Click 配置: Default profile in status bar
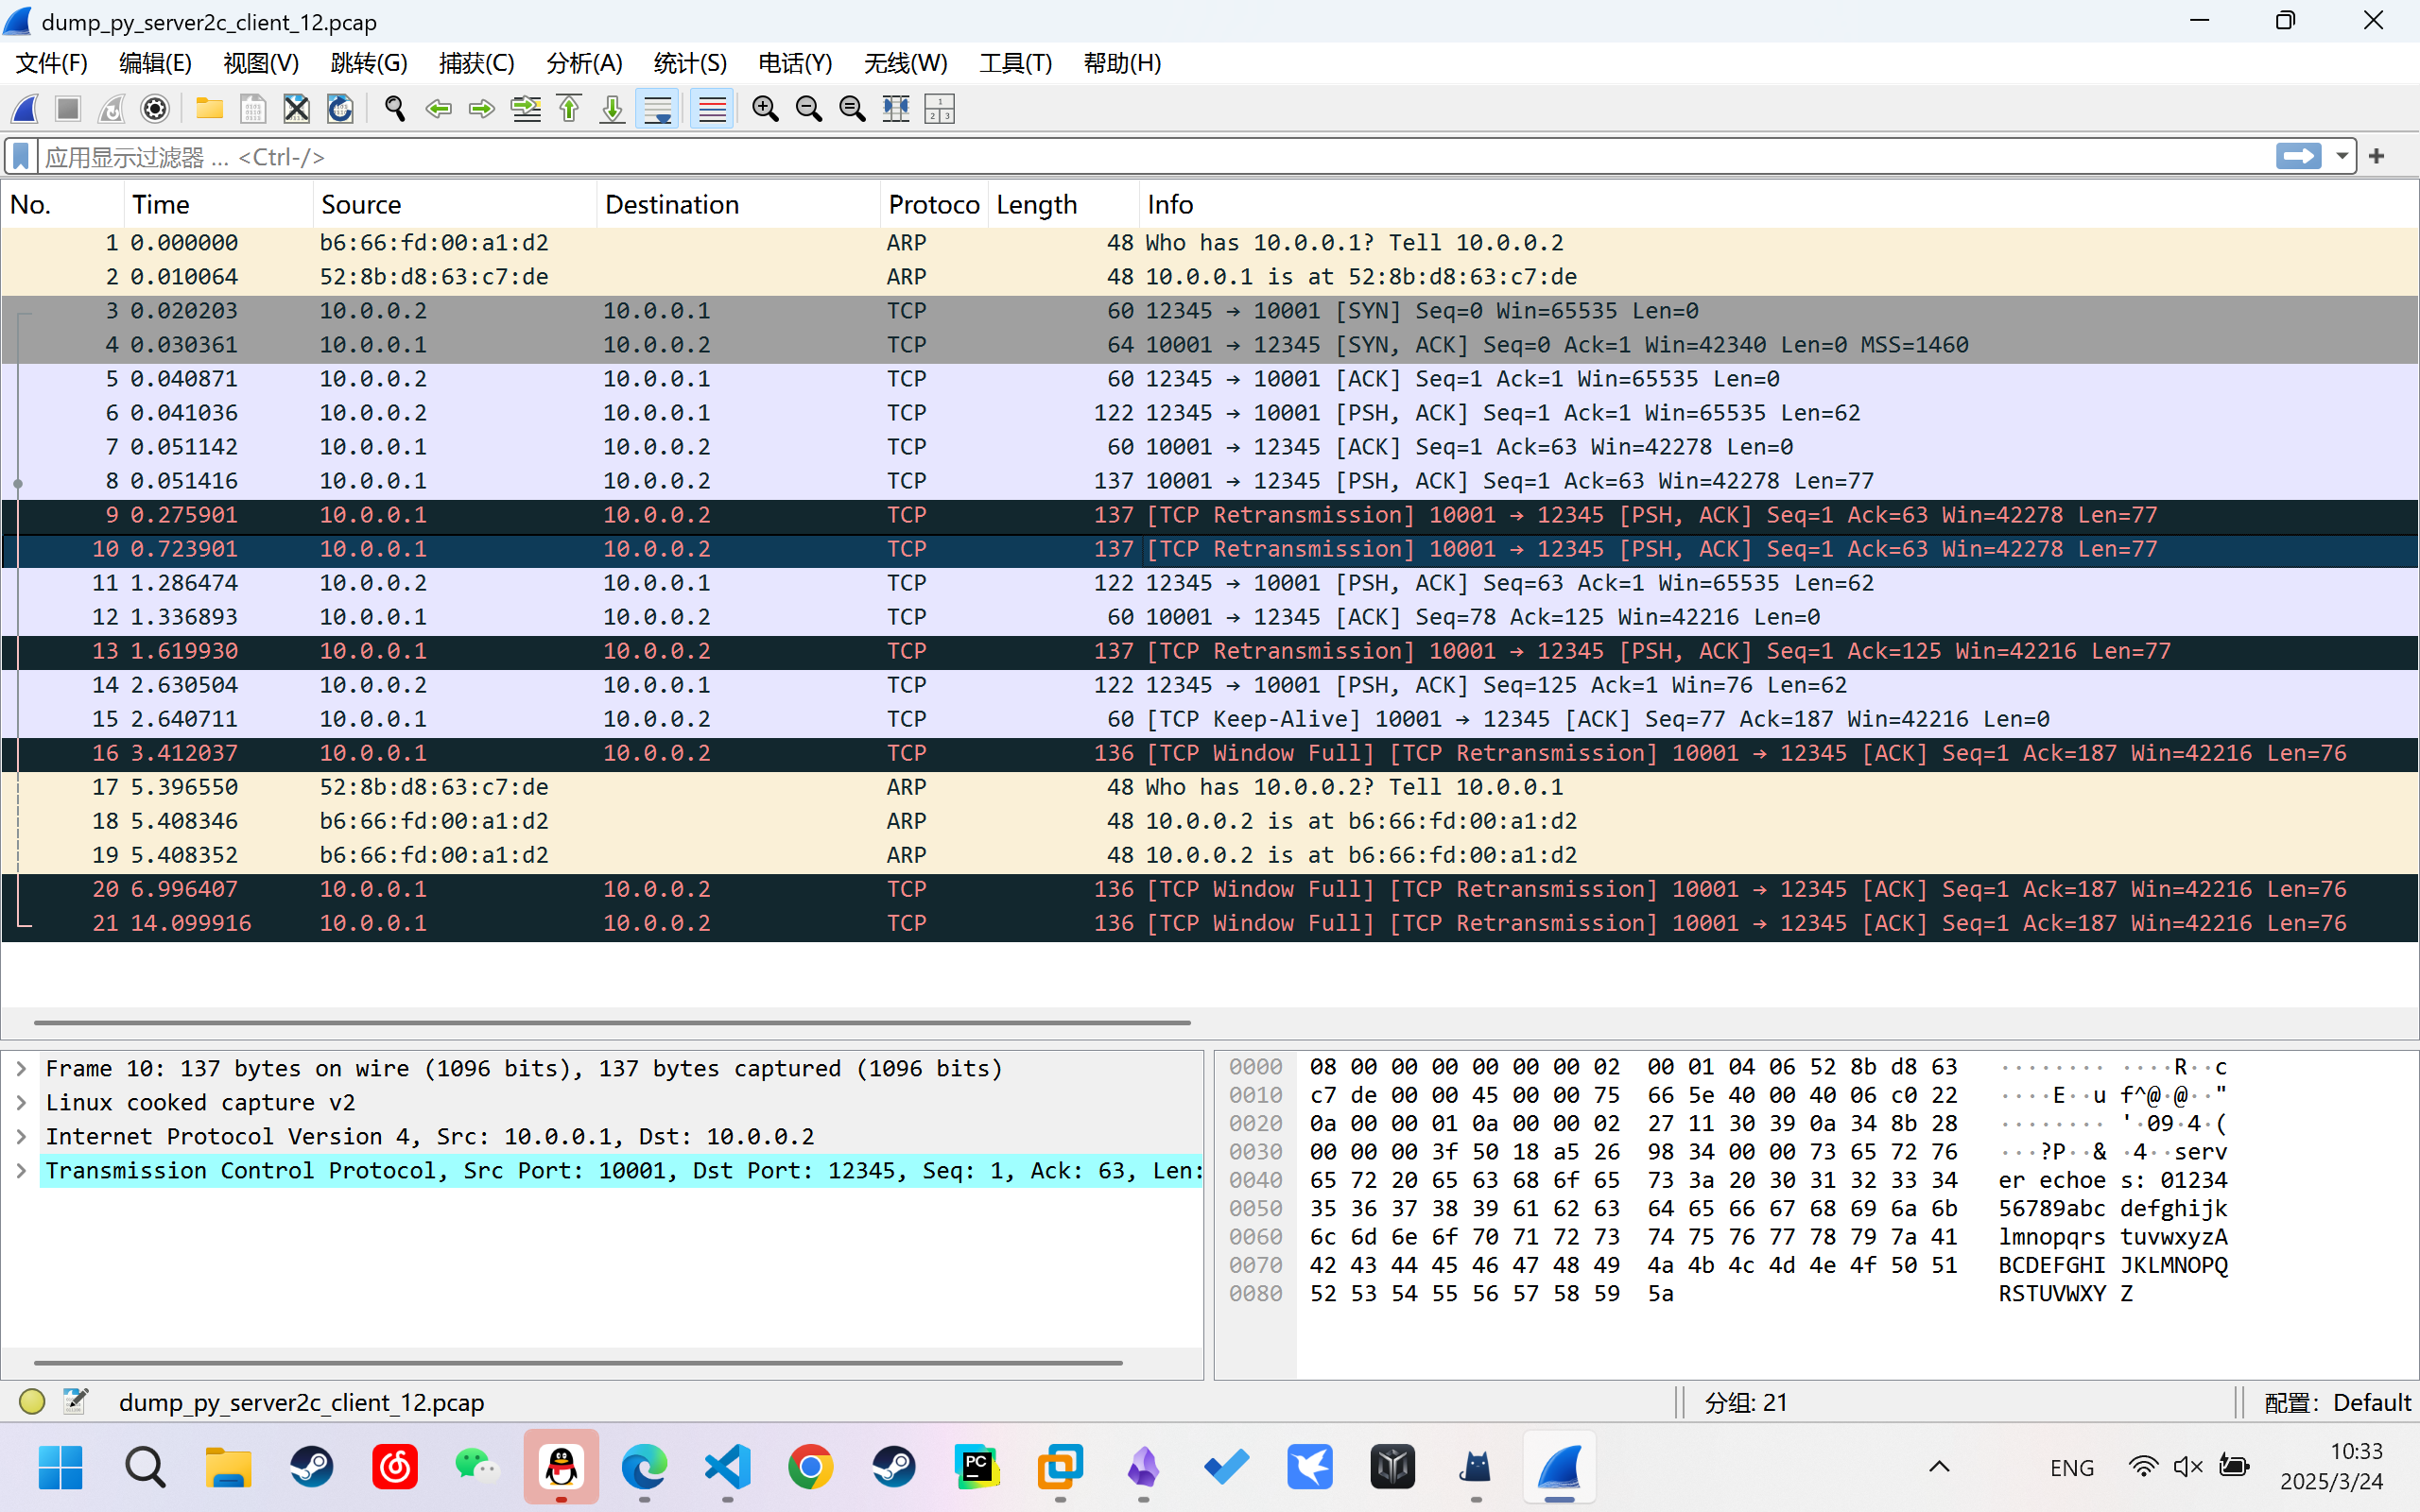The height and width of the screenshot is (1512, 2420). [2338, 1403]
